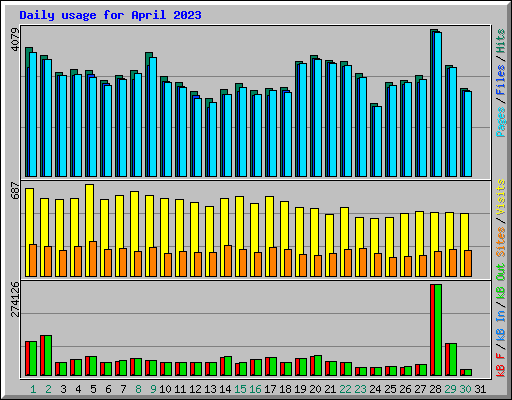
Task: Click day label 1 on the x-axis
Action: pos(33,389)
